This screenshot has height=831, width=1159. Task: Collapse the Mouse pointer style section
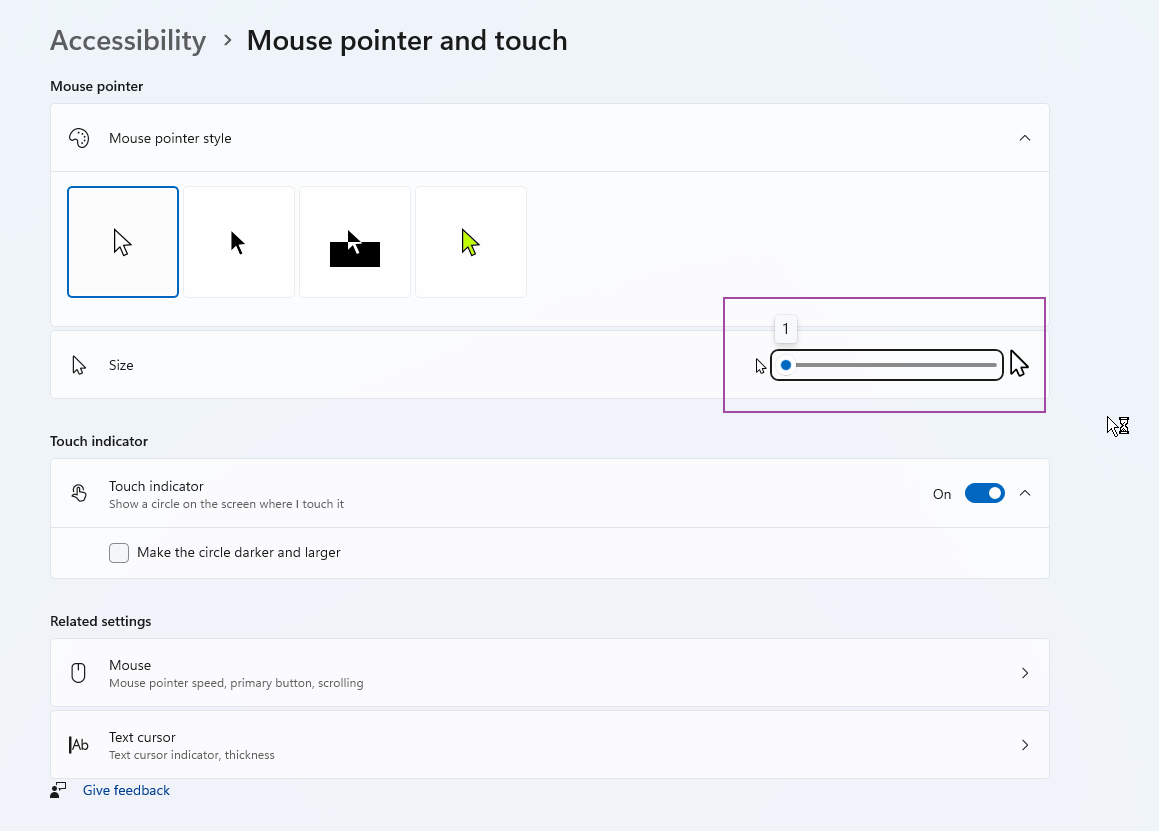pos(1024,138)
